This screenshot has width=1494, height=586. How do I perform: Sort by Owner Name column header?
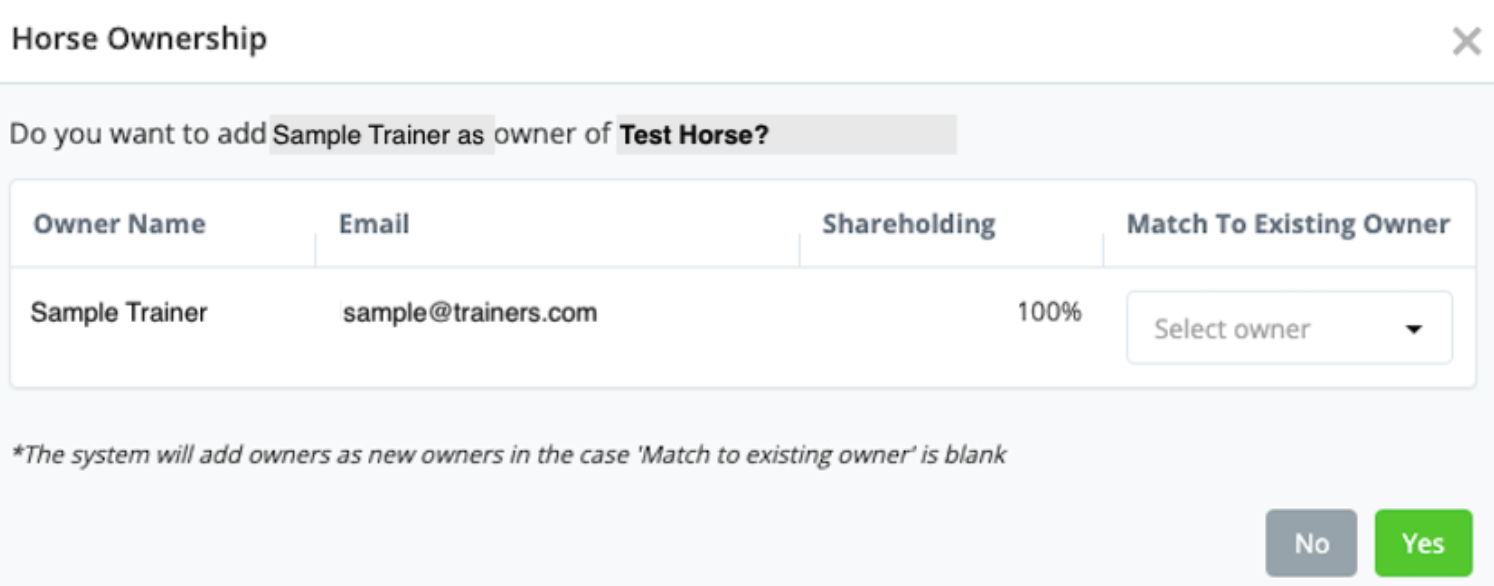click(x=119, y=224)
